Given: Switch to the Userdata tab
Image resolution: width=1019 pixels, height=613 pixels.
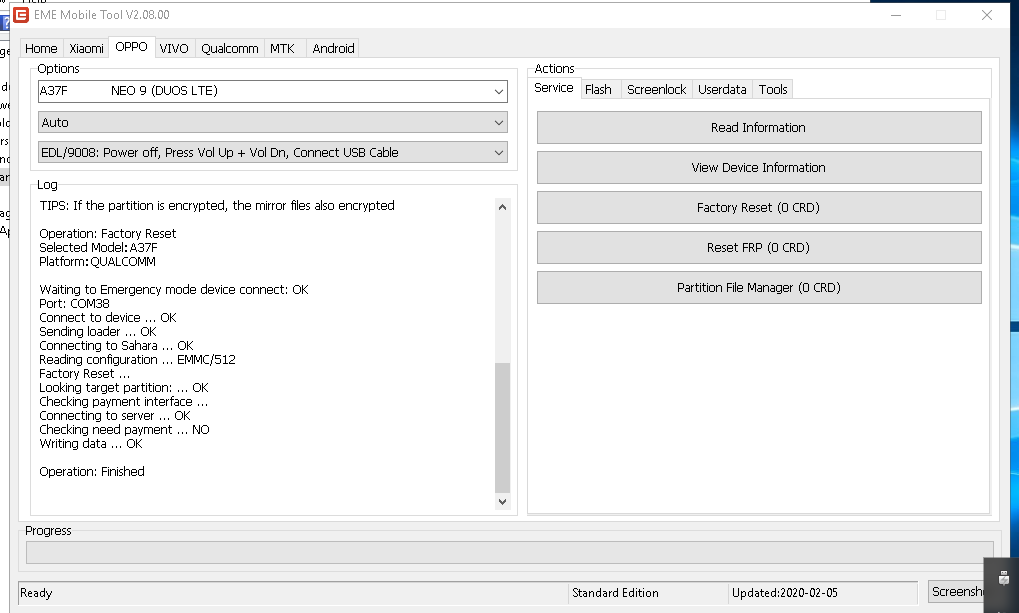Looking at the screenshot, I should tap(722, 90).
